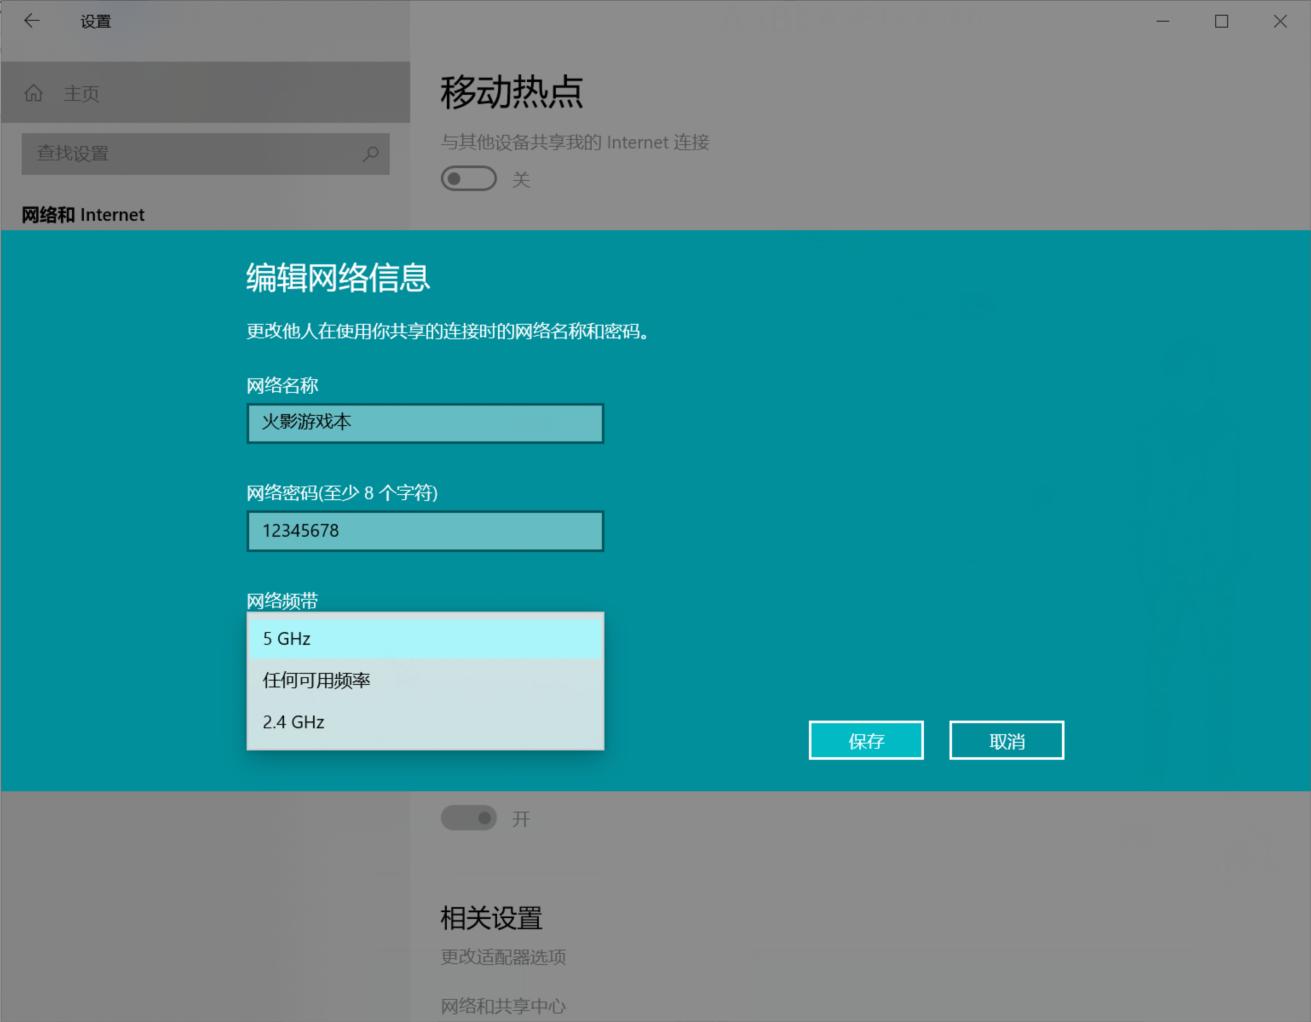The width and height of the screenshot is (1311, 1022).
Task: Click the Home (主页) icon in sidebar
Action: click(x=34, y=92)
